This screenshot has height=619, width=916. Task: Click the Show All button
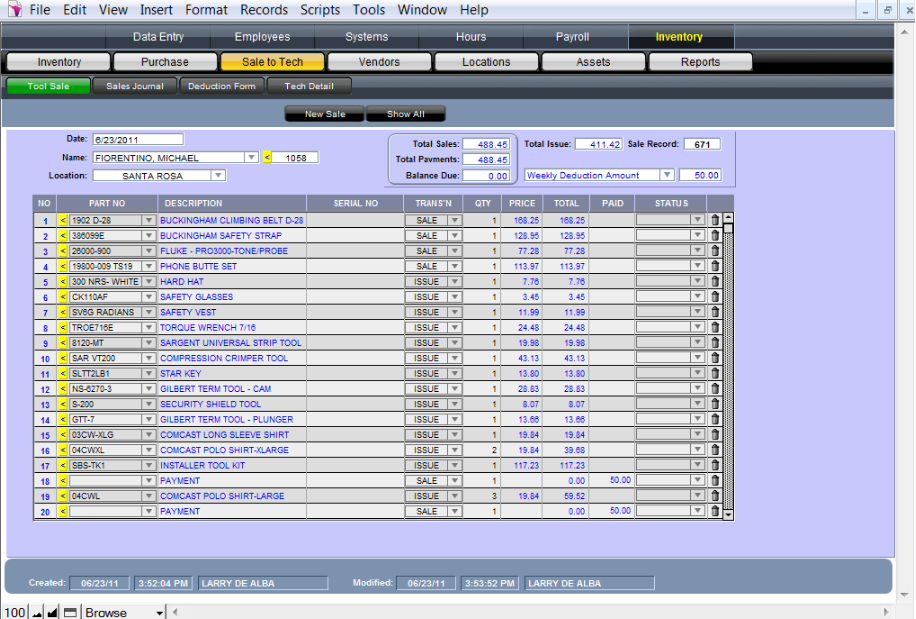coord(406,114)
